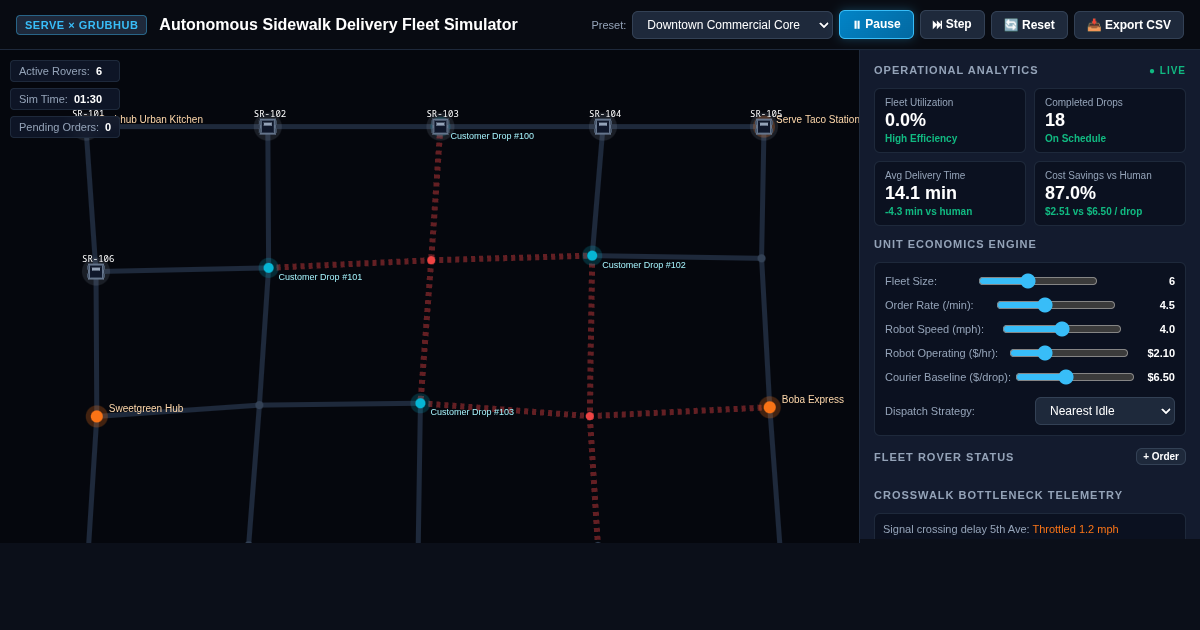Click 'Throttled 1.2 mph' telemetry text
Screen dimensions: 1200x630
coord(1076,529)
